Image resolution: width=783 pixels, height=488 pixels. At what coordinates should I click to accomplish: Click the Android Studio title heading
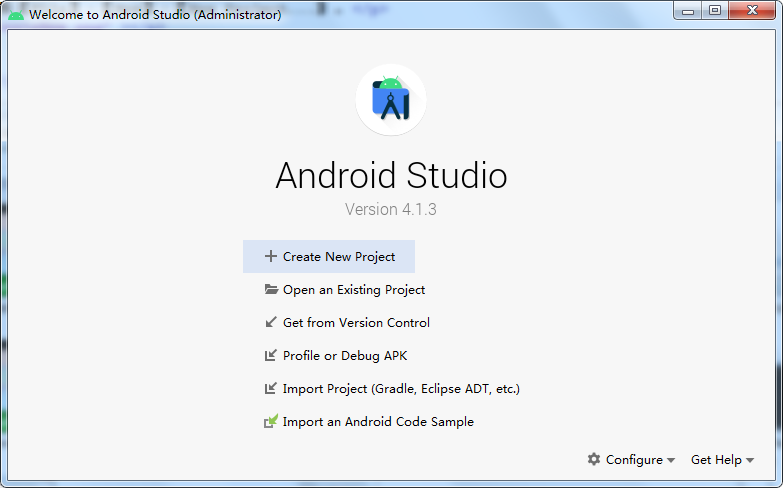coord(392,175)
